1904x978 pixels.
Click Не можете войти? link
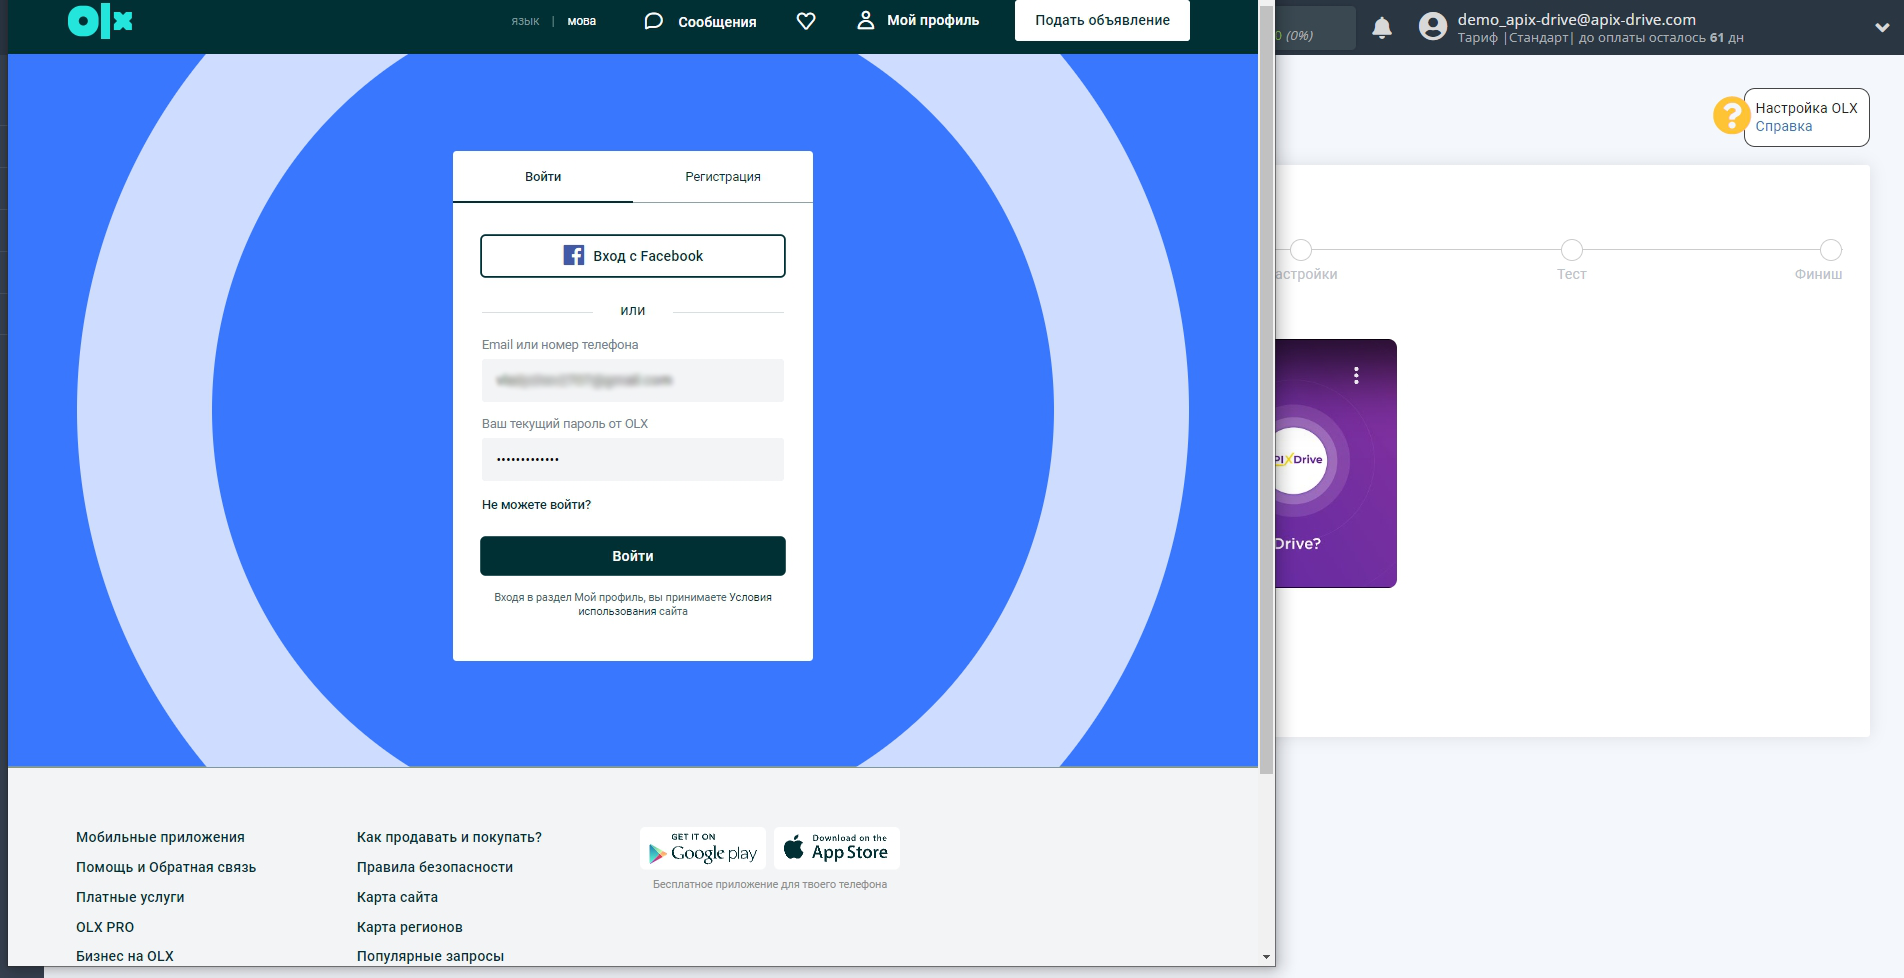(536, 505)
